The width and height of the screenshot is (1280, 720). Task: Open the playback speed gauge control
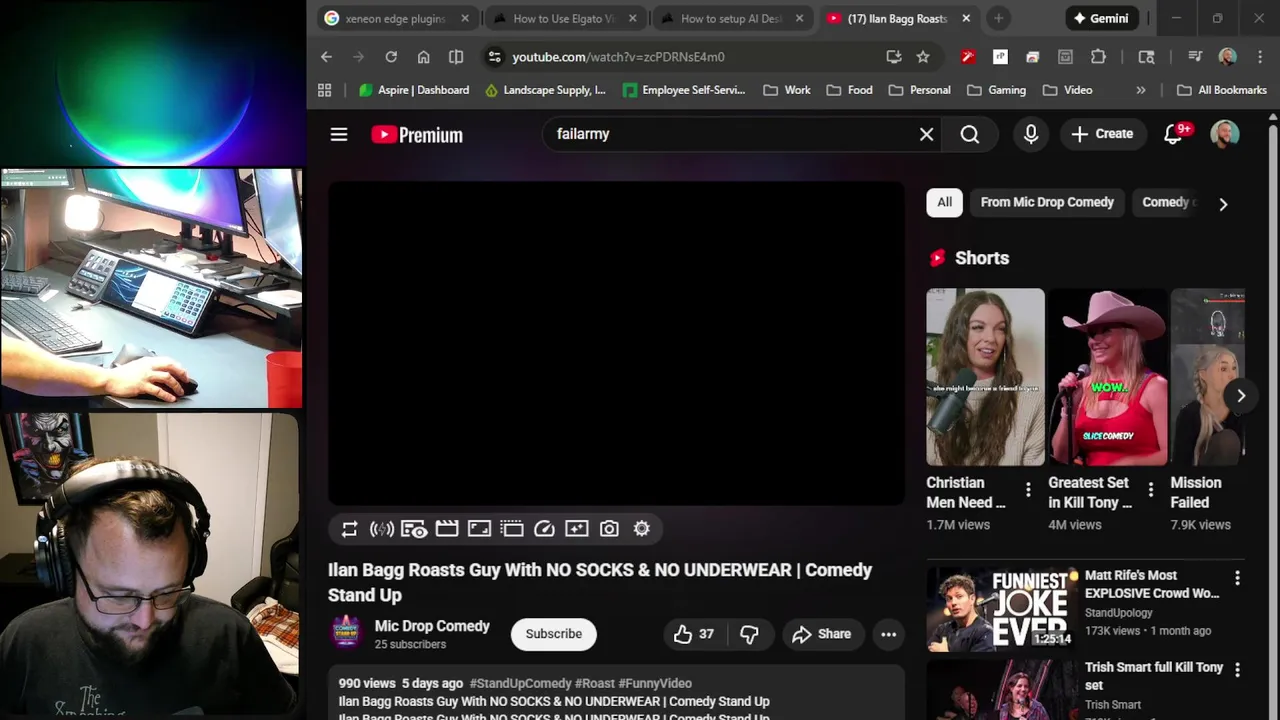(544, 529)
